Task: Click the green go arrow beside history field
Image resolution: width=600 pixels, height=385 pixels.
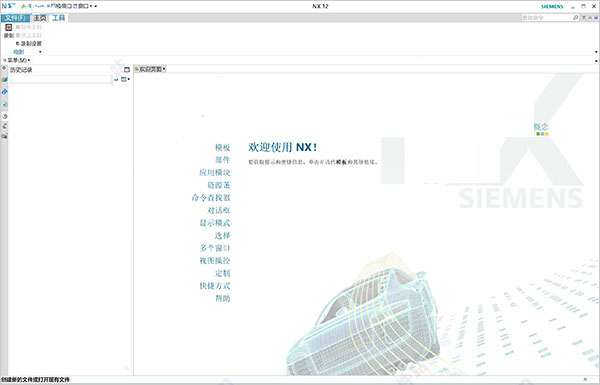Action: (x=116, y=80)
